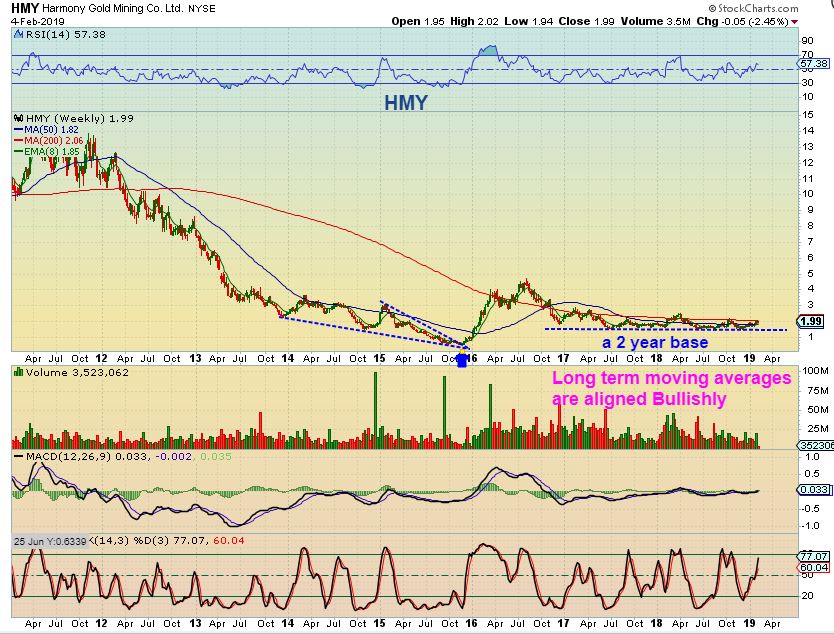Click the 'a 2 year base' annotation

(x=655, y=343)
